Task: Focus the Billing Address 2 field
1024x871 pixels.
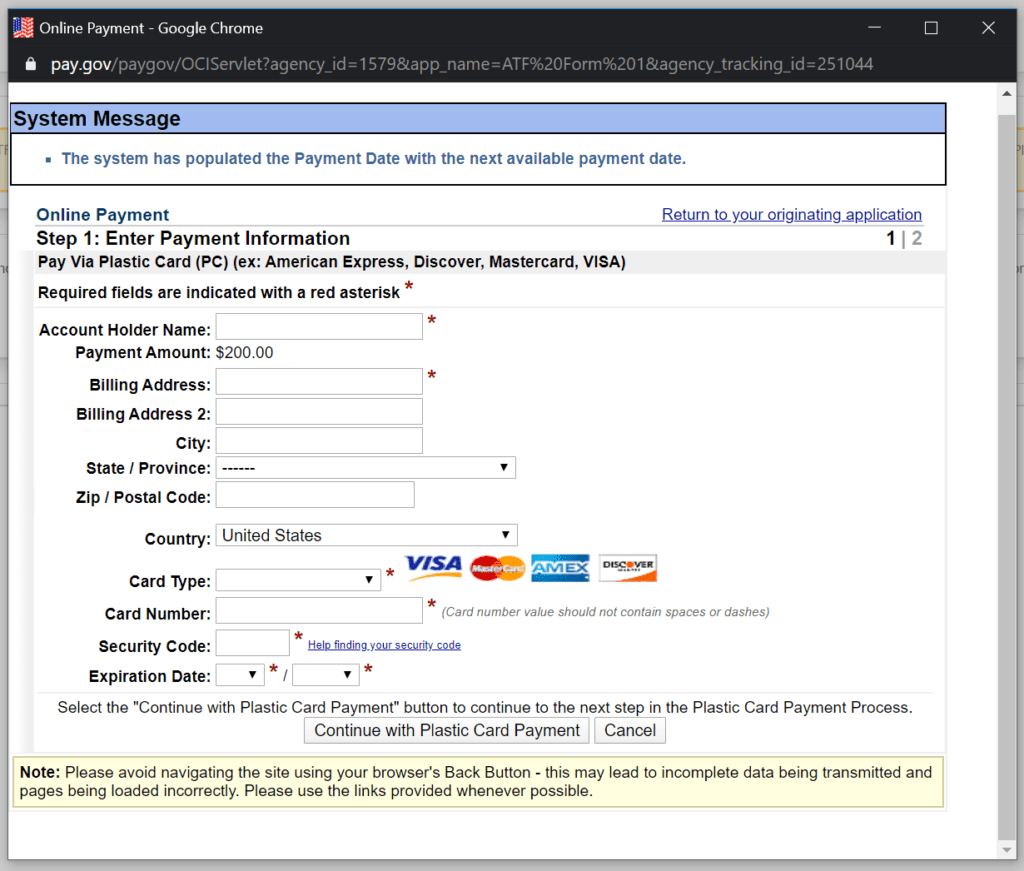Action: [x=319, y=411]
